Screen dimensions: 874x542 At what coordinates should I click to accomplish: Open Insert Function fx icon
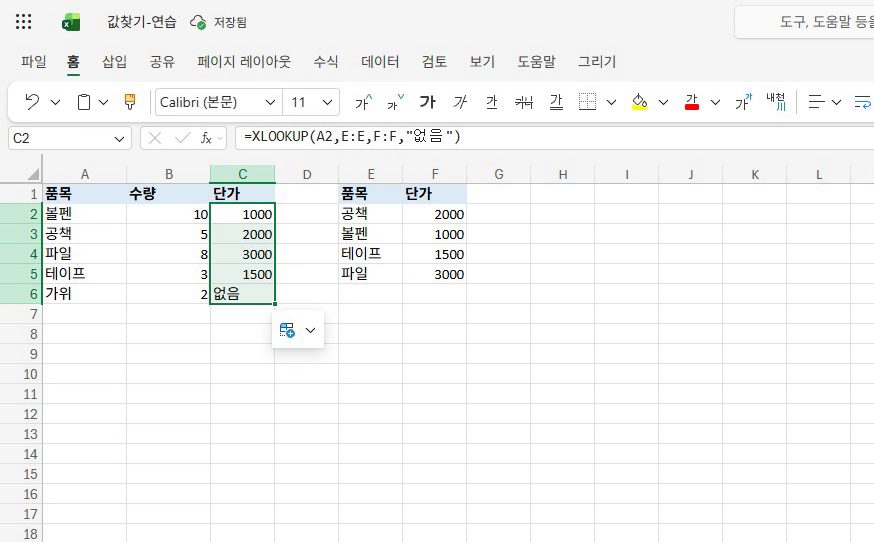pos(206,138)
